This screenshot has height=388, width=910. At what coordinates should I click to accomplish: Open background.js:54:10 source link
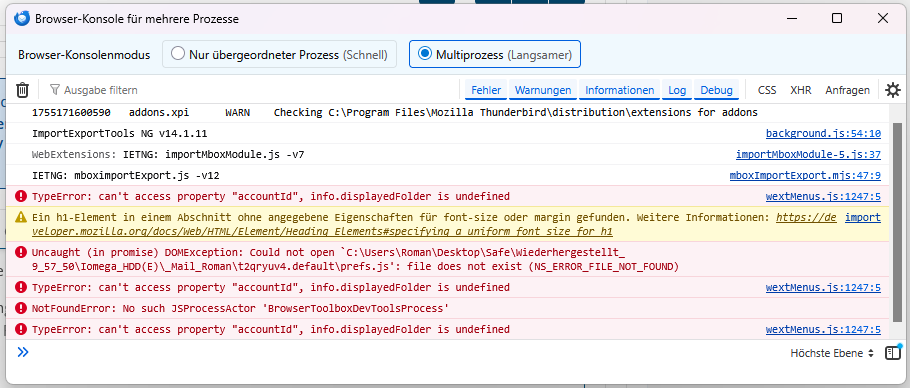point(823,134)
